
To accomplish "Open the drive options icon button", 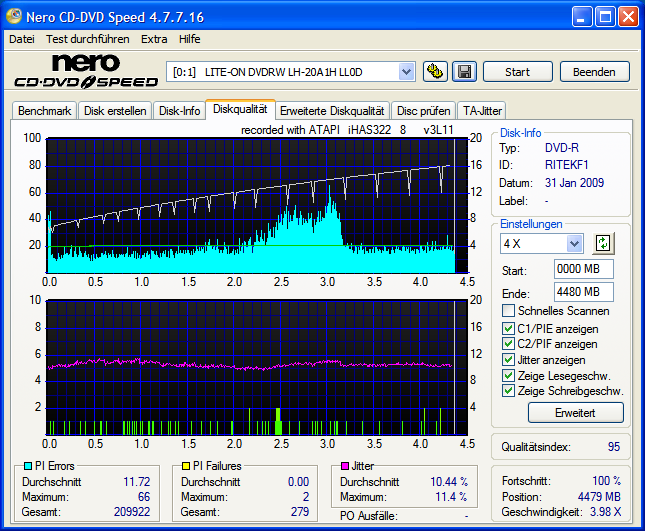I will click(435, 72).
